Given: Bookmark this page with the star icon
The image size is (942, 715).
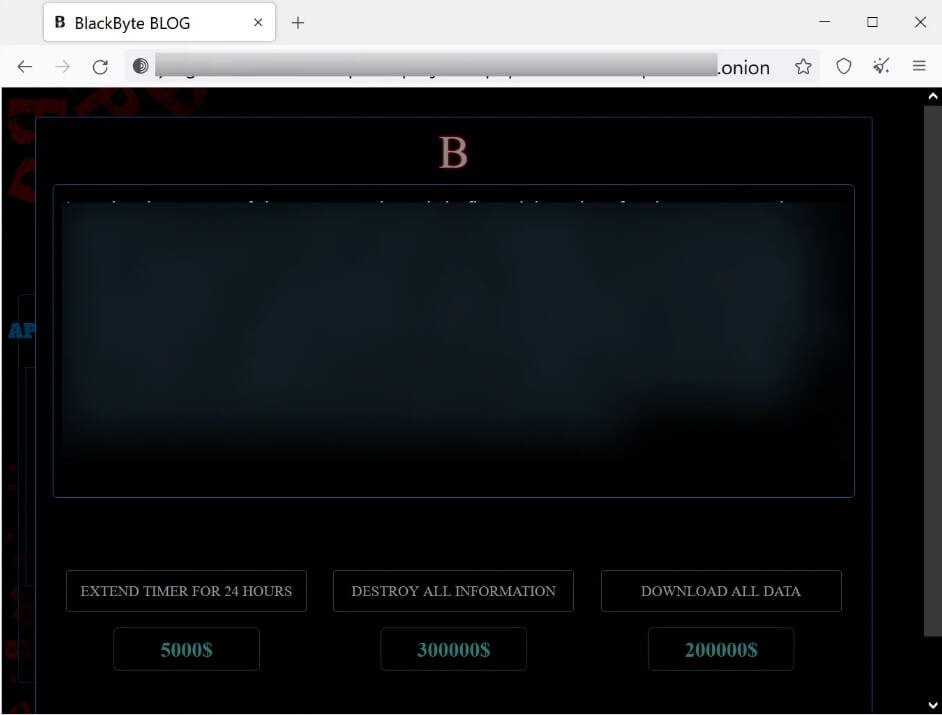Looking at the screenshot, I should [x=803, y=66].
